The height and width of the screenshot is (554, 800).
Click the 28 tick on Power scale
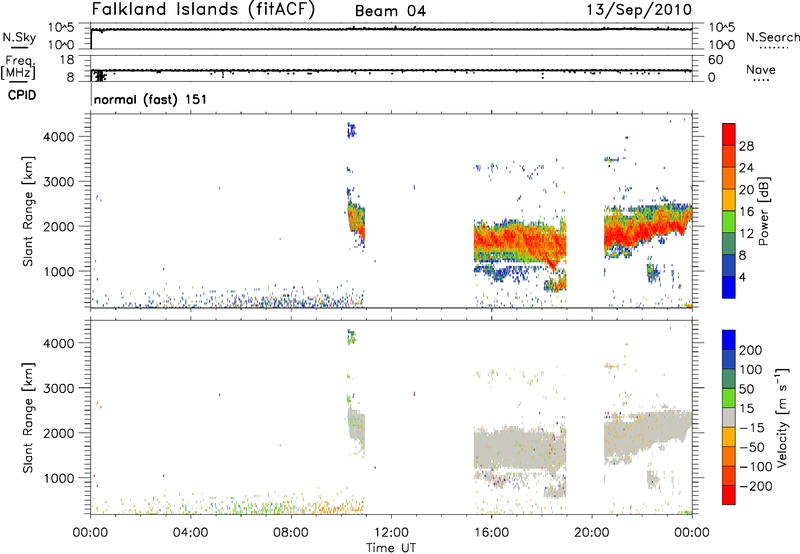(746, 146)
